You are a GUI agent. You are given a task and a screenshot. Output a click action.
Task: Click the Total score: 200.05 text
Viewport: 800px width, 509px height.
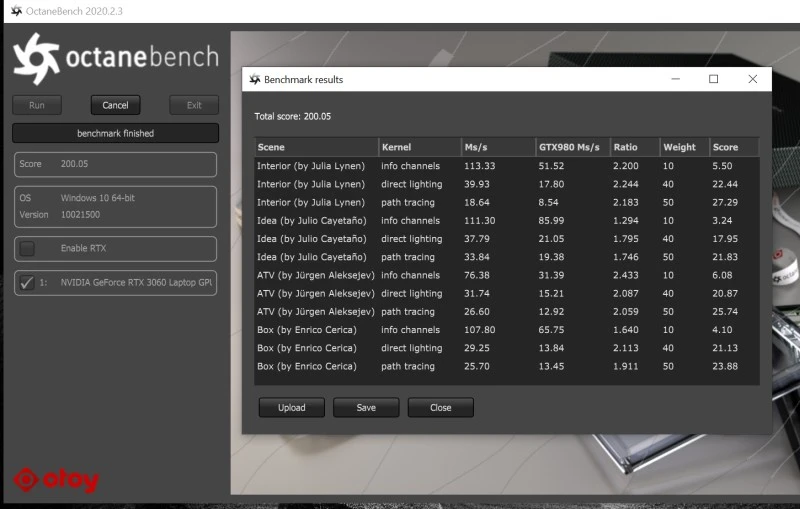tap(292, 116)
